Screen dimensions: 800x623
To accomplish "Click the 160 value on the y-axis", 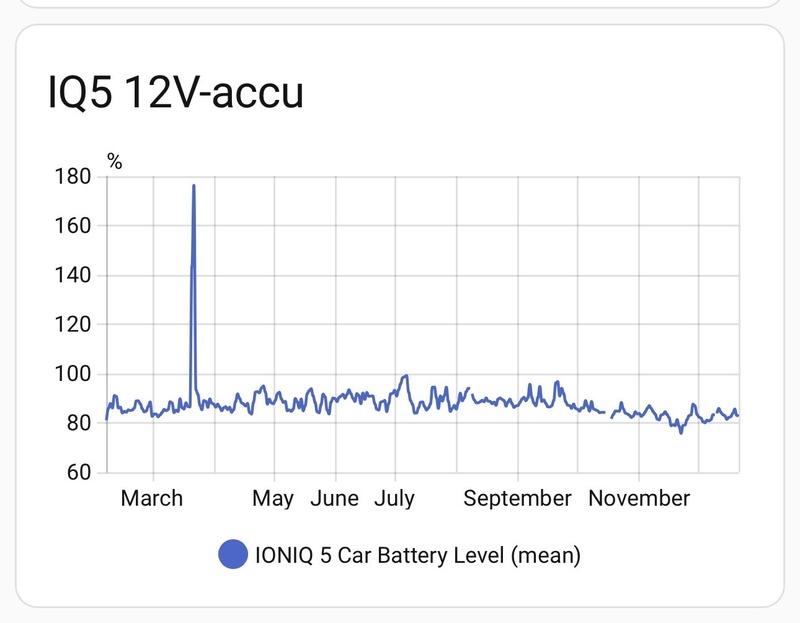I will [x=76, y=226].
